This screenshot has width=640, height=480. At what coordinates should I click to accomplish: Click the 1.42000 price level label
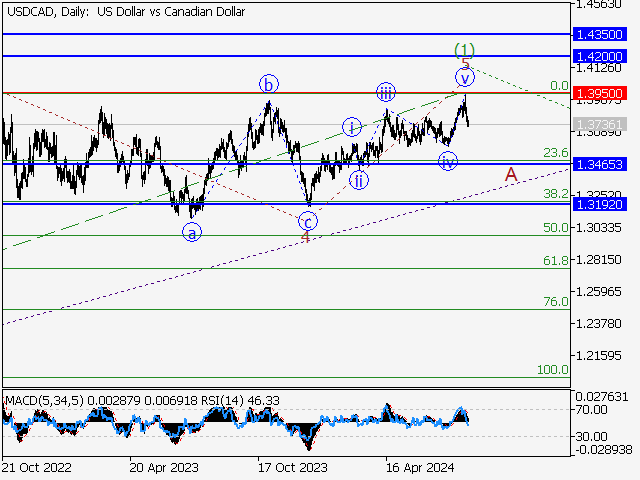coord(599,56)
